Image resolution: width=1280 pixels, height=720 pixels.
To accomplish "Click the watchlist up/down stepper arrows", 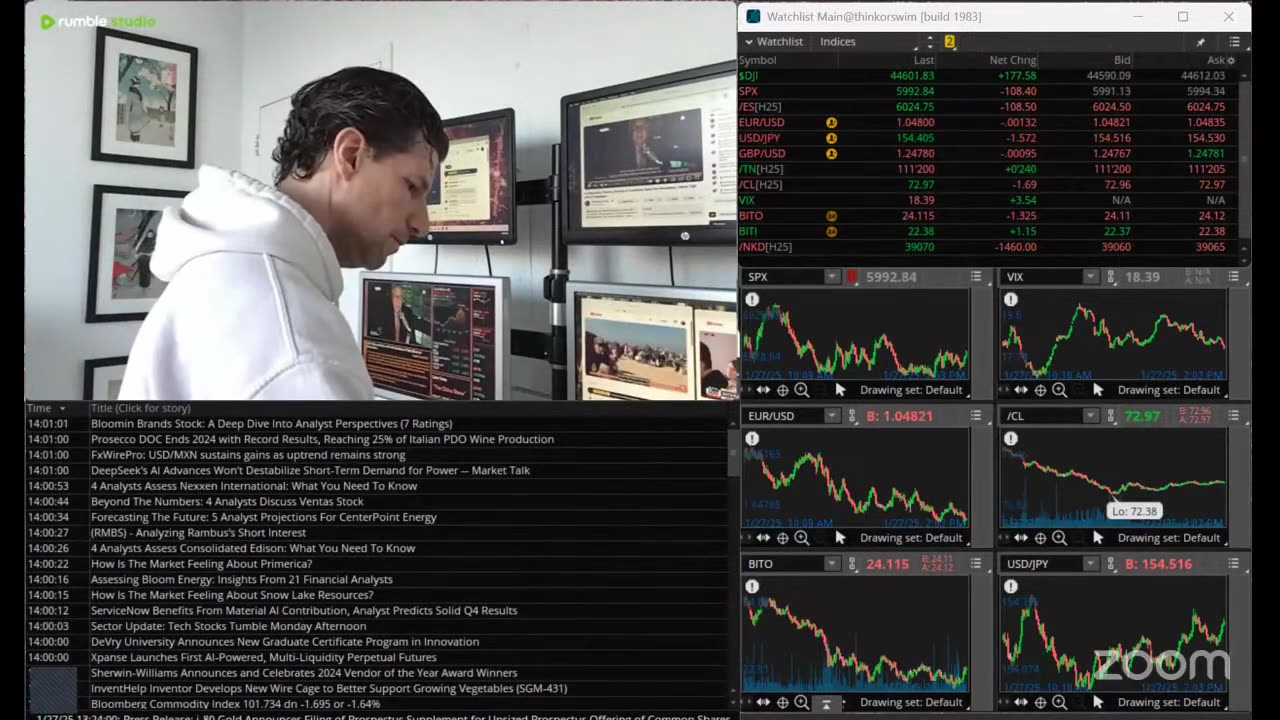I will pos(930,42).
